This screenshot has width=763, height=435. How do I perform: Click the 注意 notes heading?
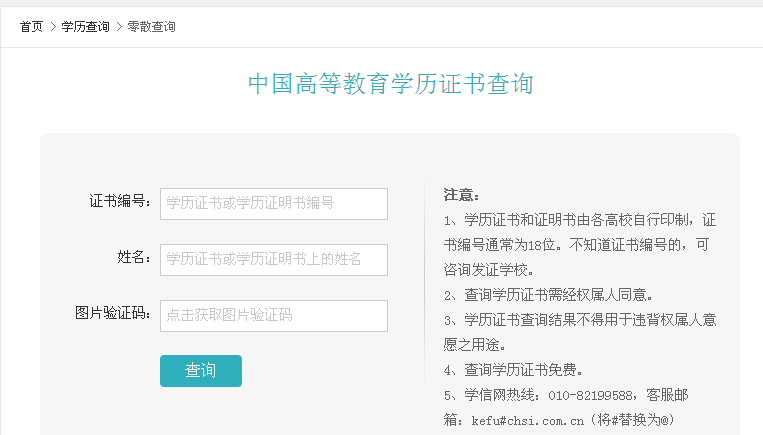pos(461,195)
